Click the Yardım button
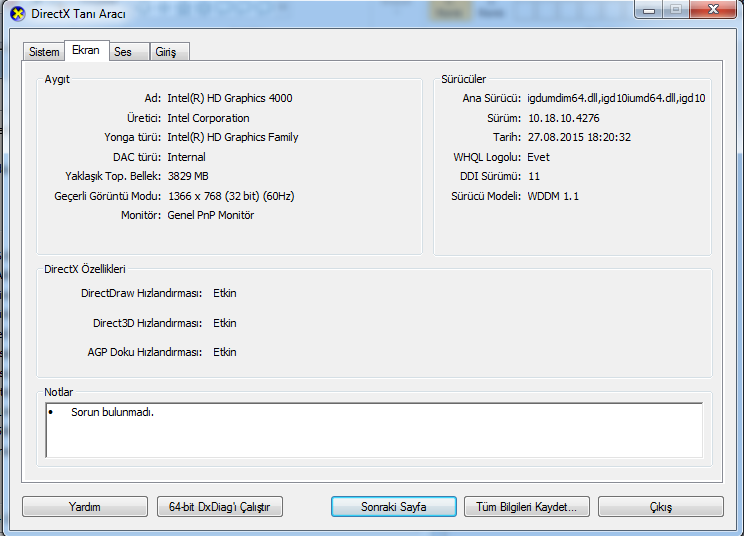 click(x=85, y=507)
